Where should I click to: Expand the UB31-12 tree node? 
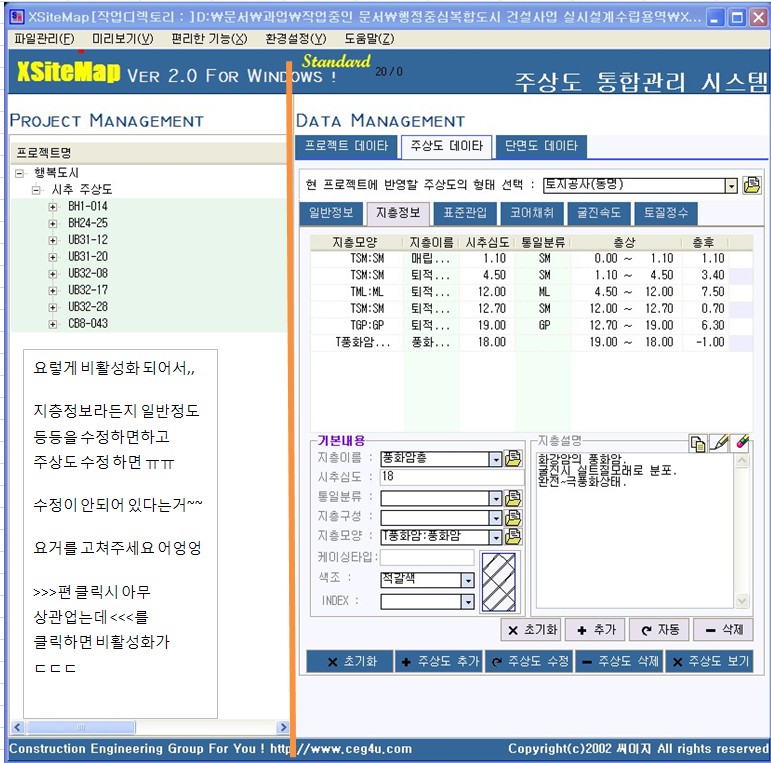[x=53, y=240]
